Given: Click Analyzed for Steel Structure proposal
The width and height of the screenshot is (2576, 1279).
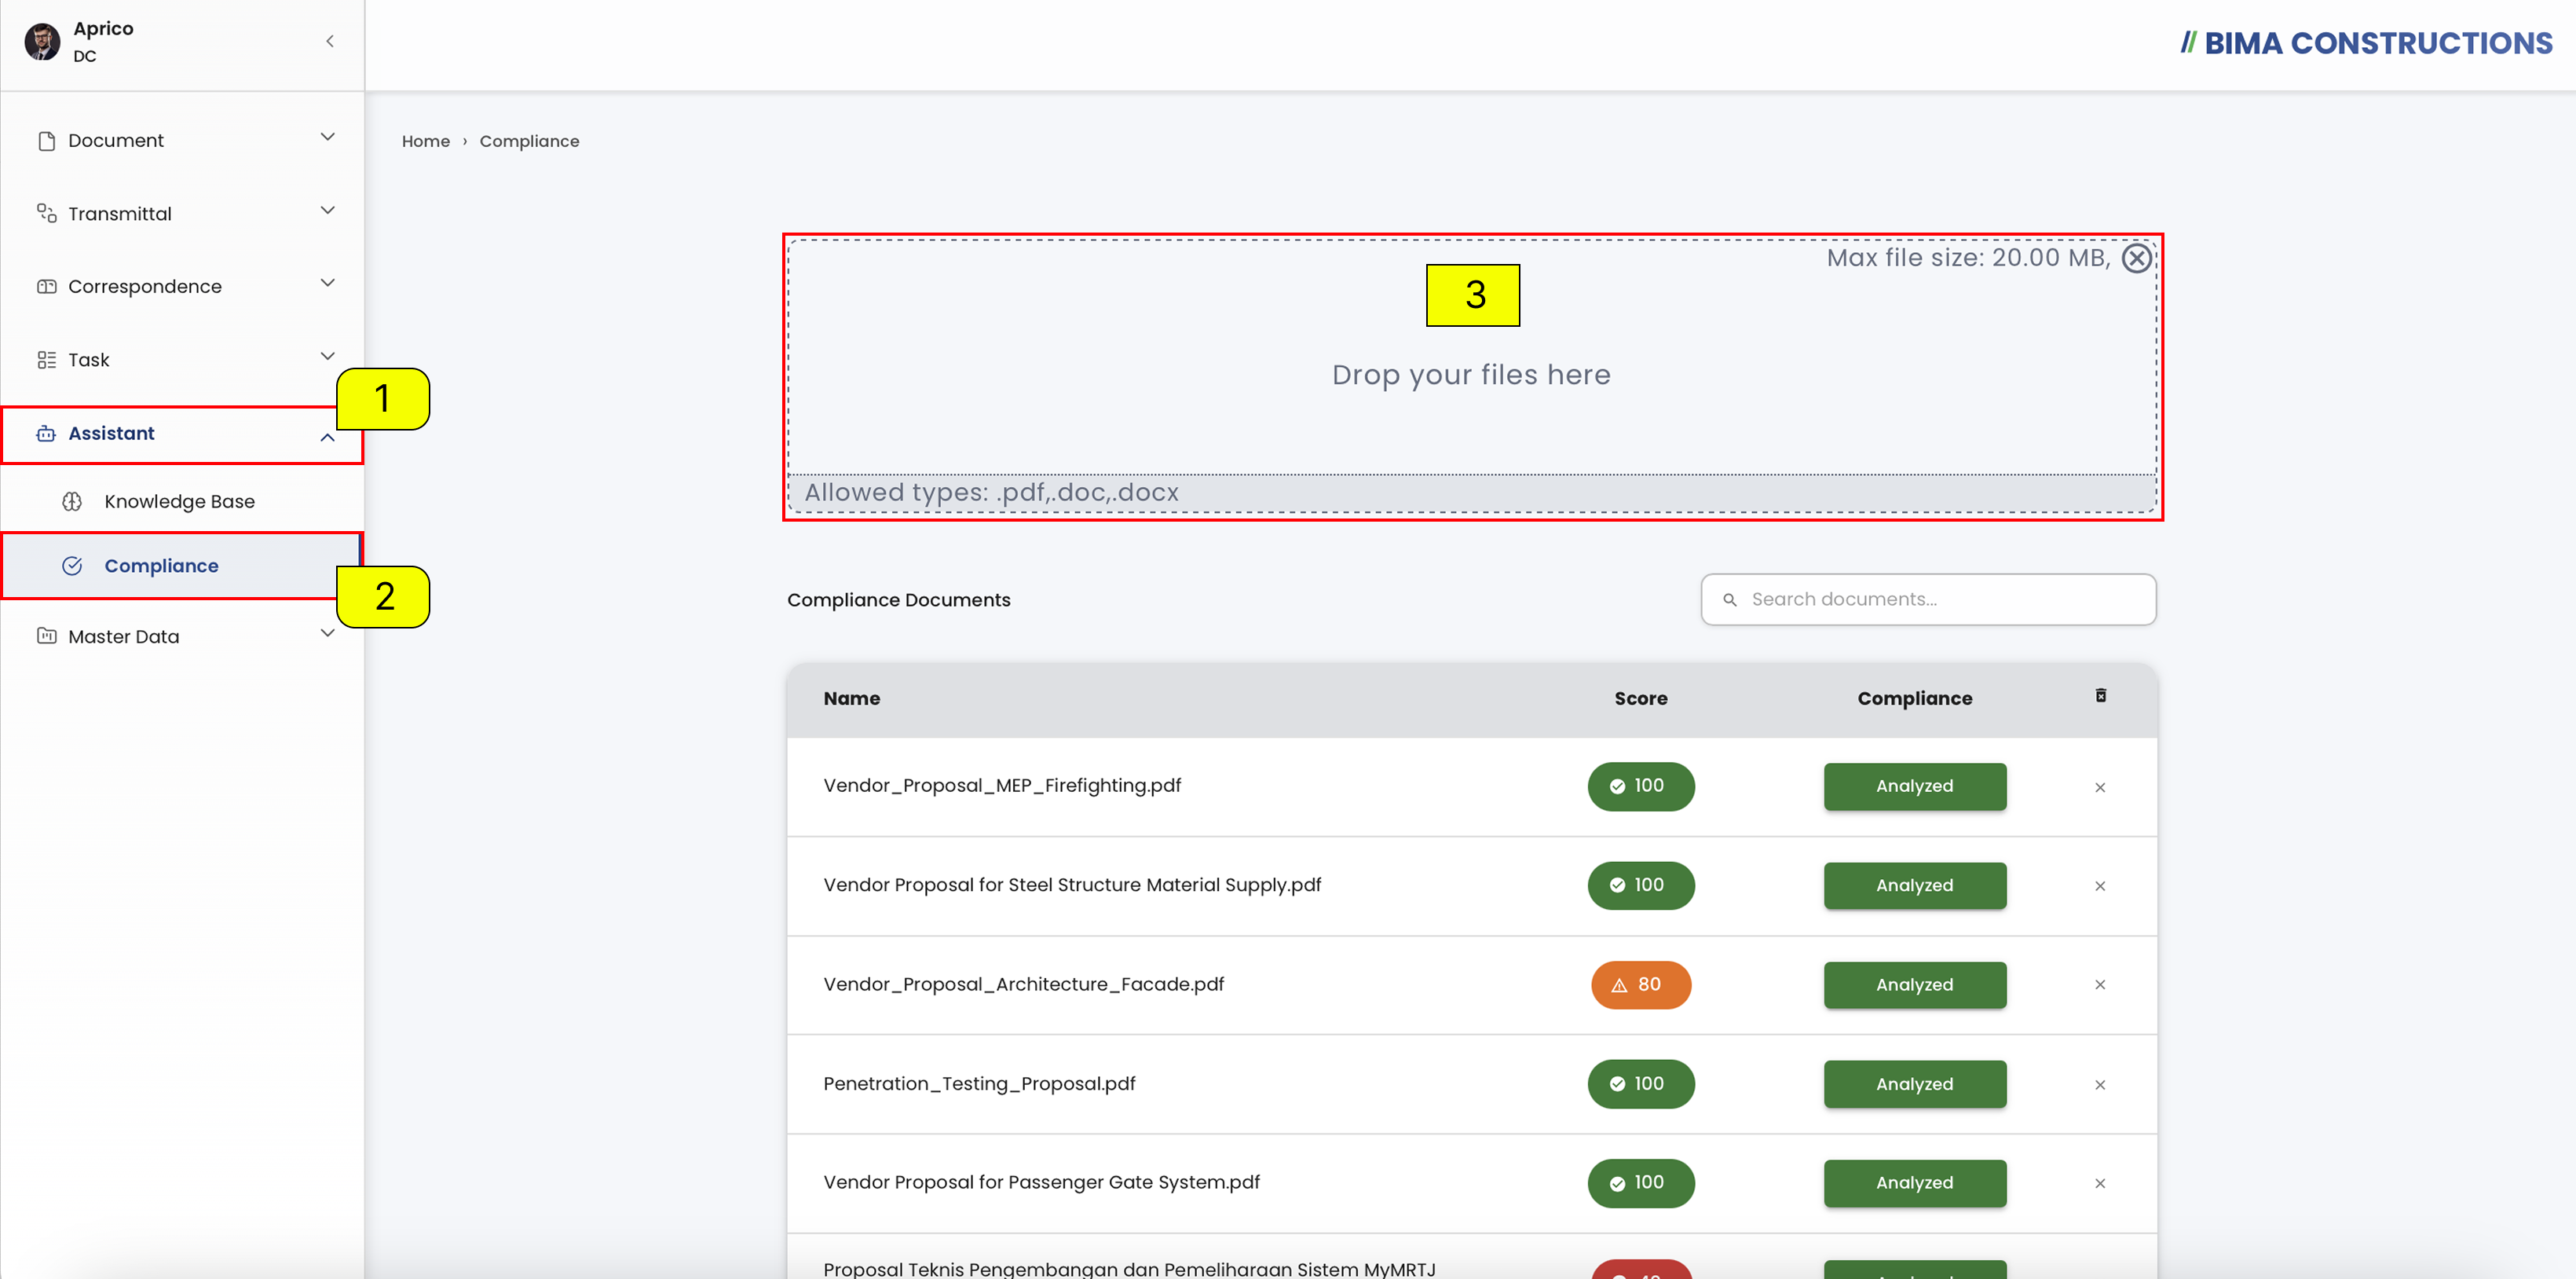Looking at the screenshot, I should click(1914, 885).
